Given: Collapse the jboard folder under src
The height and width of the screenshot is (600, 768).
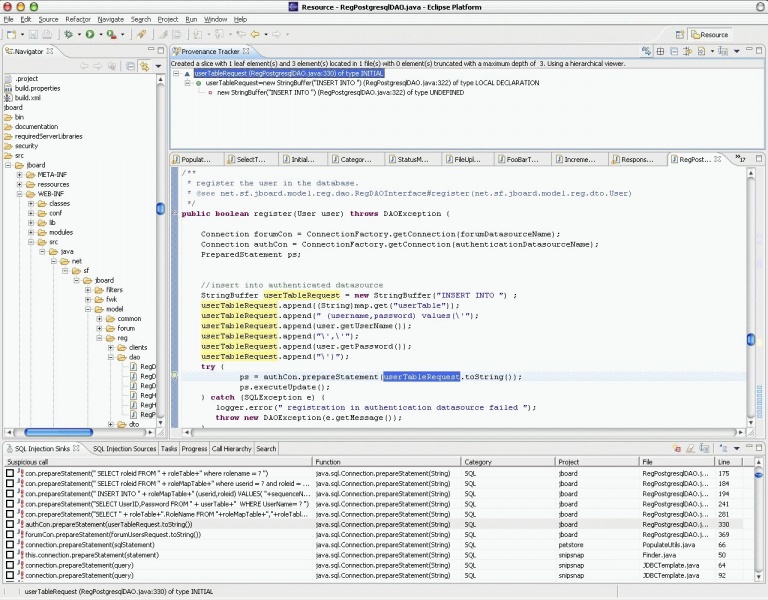Looking at the screenshot, I should (8, 165).
